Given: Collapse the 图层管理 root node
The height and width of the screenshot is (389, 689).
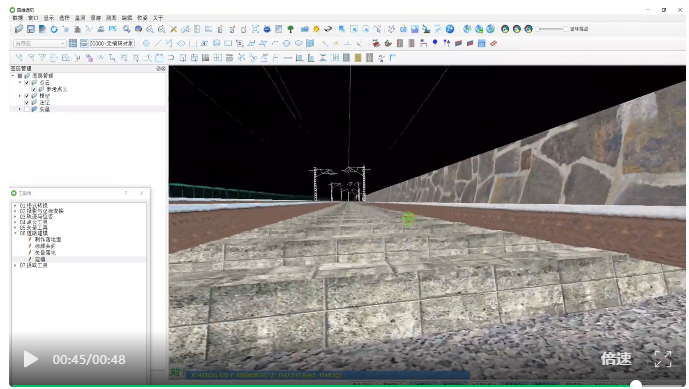Looking at the screenshot, I should 13,76.
